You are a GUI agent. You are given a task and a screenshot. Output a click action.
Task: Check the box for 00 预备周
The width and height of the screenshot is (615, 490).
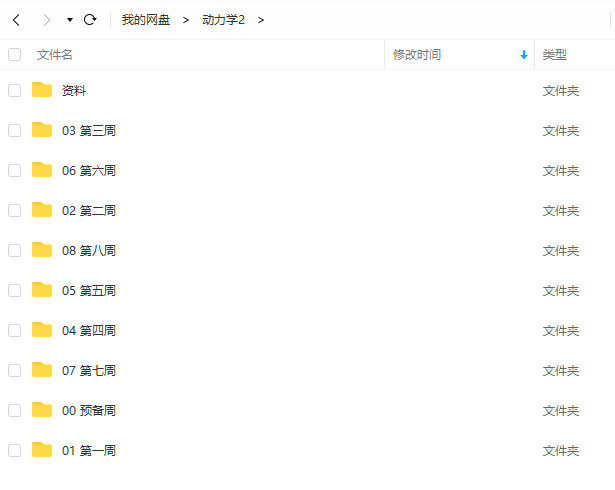coord(15,411)
